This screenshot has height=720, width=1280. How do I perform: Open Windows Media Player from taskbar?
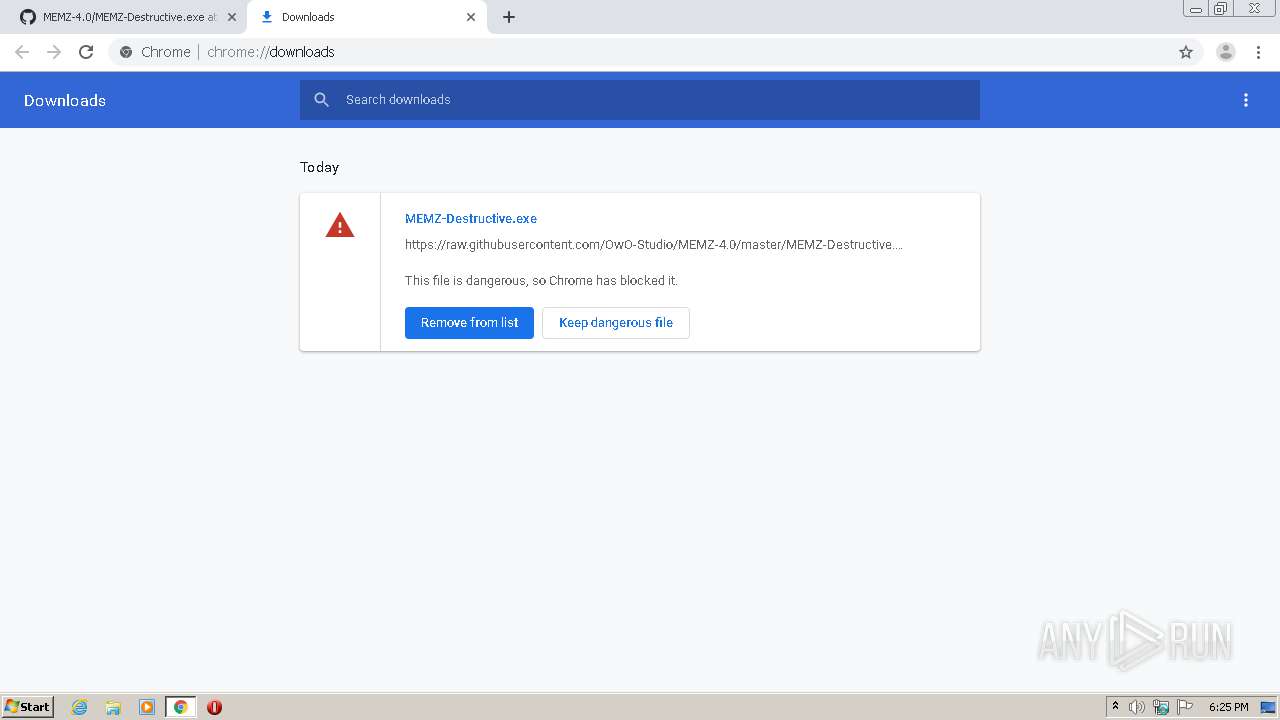[x=147, y=707]
